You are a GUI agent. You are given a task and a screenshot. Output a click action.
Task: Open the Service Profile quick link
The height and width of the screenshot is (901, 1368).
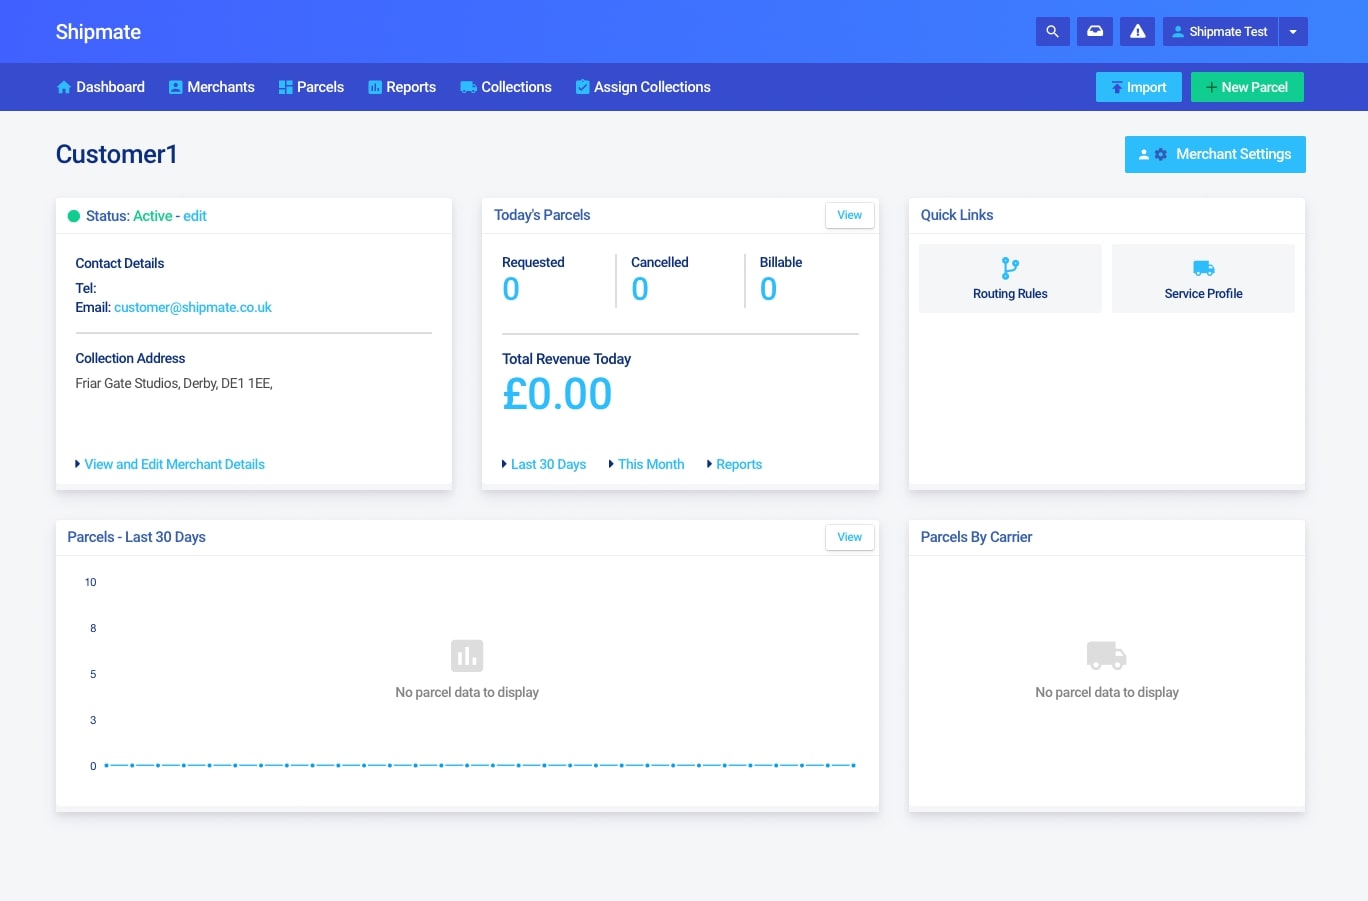1203,279
